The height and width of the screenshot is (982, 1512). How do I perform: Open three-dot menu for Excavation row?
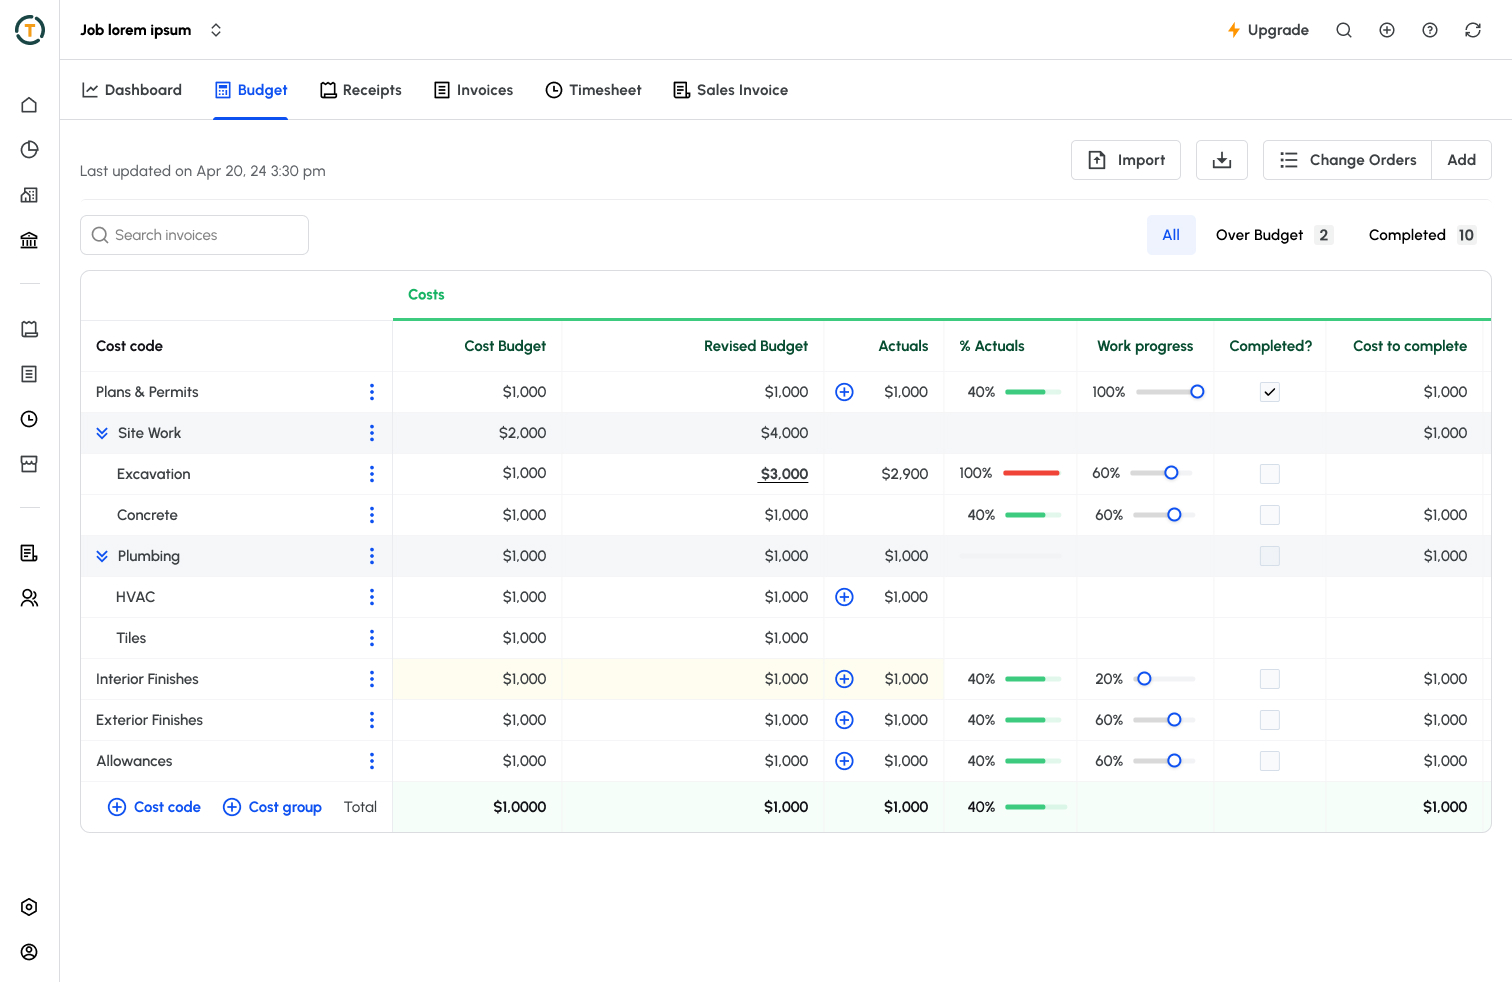tap(372, 474)
